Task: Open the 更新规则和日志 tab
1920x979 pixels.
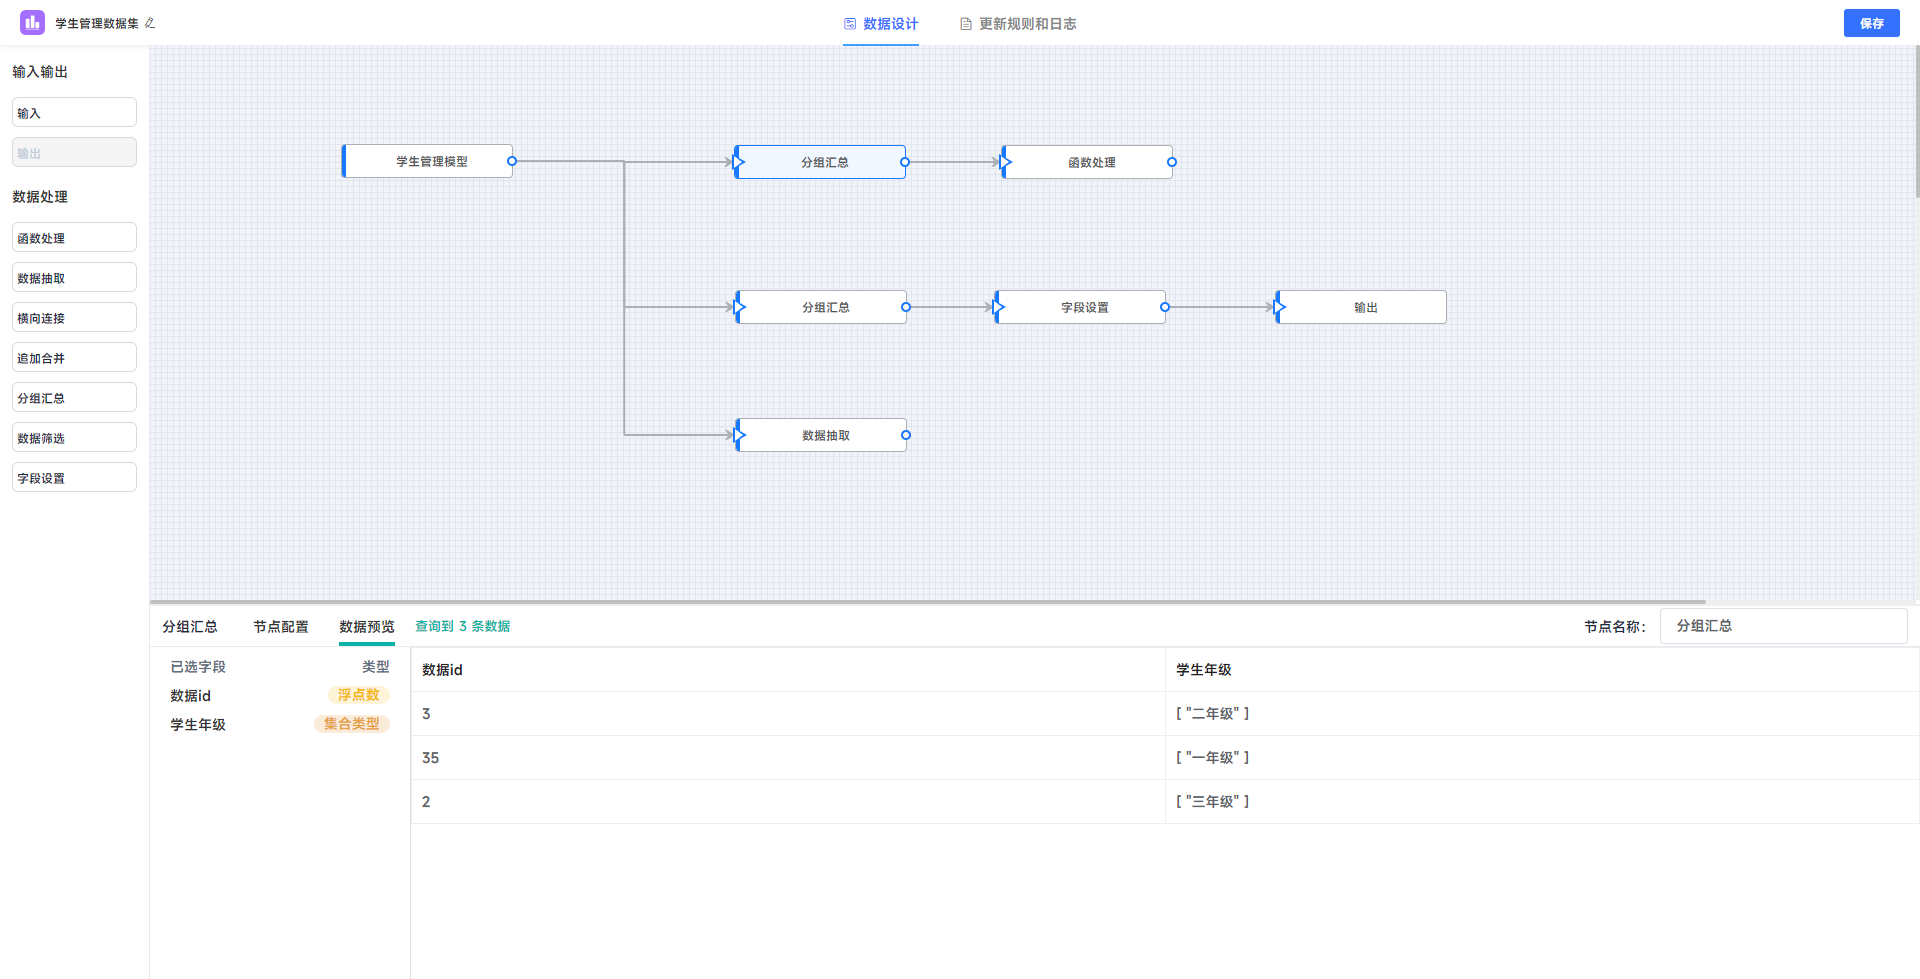Action: tap(1018, 24)
